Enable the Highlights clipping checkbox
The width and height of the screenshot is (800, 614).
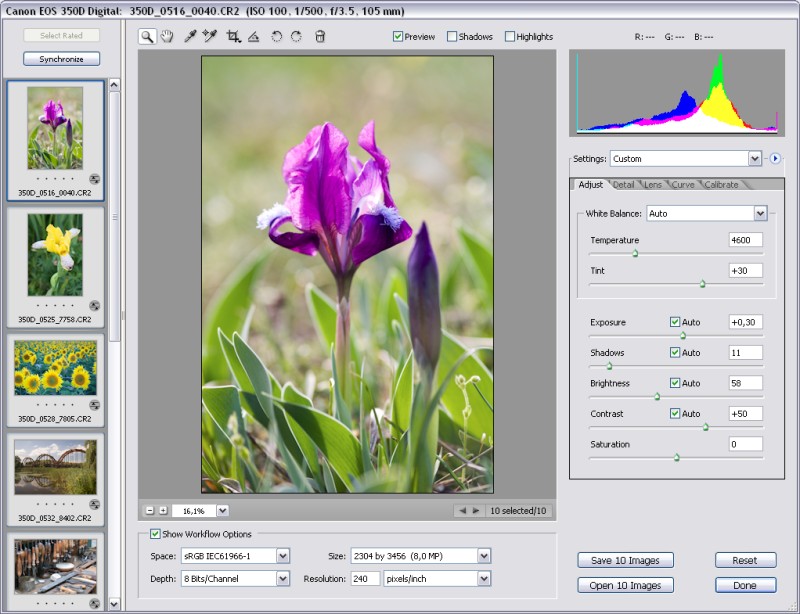[x=510, y=37]
